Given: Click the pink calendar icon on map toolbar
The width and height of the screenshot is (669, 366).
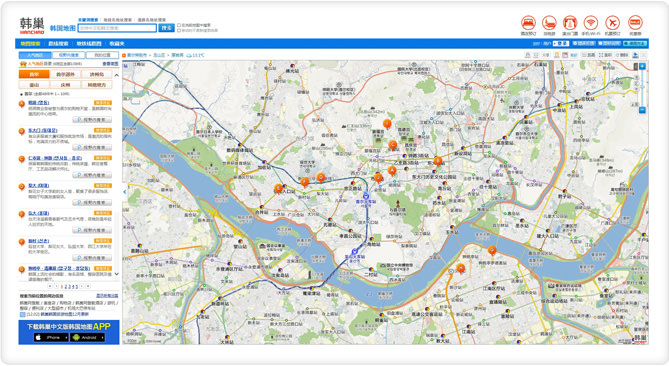Looking at the screenshot, I should tap(565, 55).
